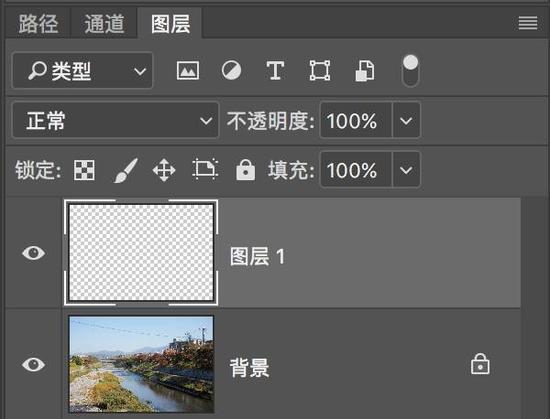
Task: Hide 背景 layer with eye icon
Action: point(34,365)
